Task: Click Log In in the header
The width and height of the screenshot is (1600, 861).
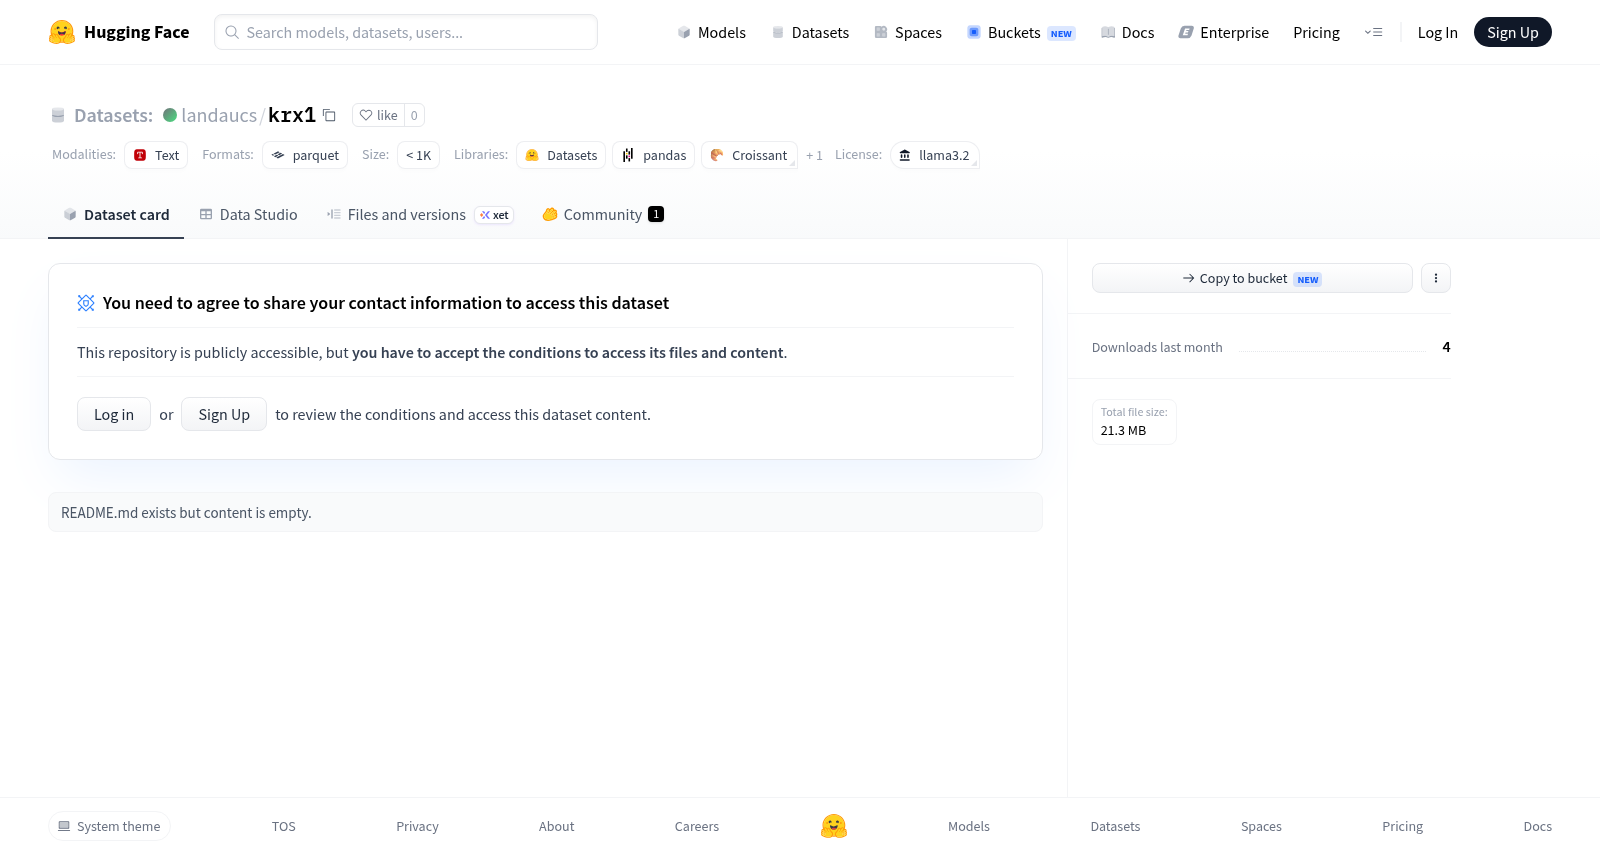Action: click(x=1437, y=32)
